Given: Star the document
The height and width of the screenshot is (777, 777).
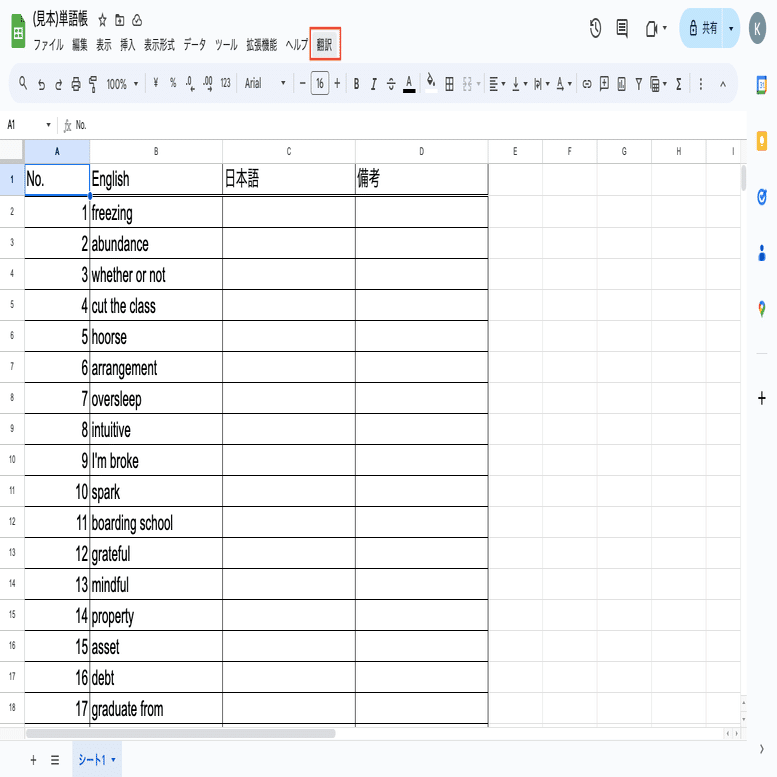Looking at the screenshot, I should 102,20.
